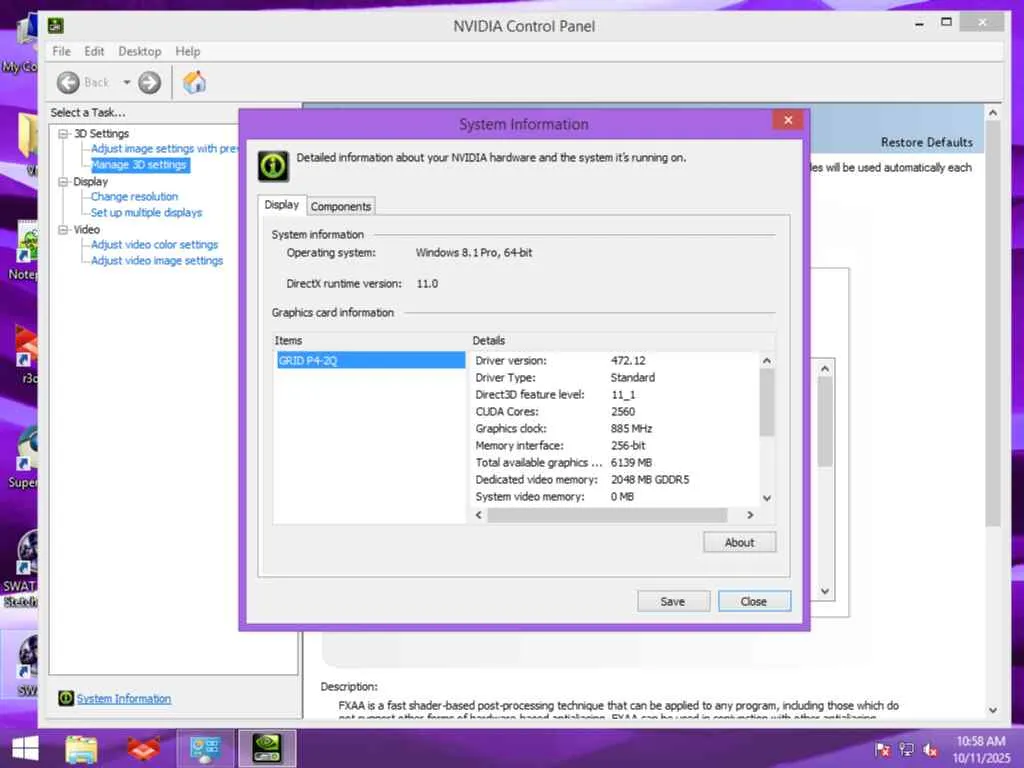The width and height of the screenshot is (1024, 768).
Task: Click the Details column header
Action: click(x=622, y=341)
